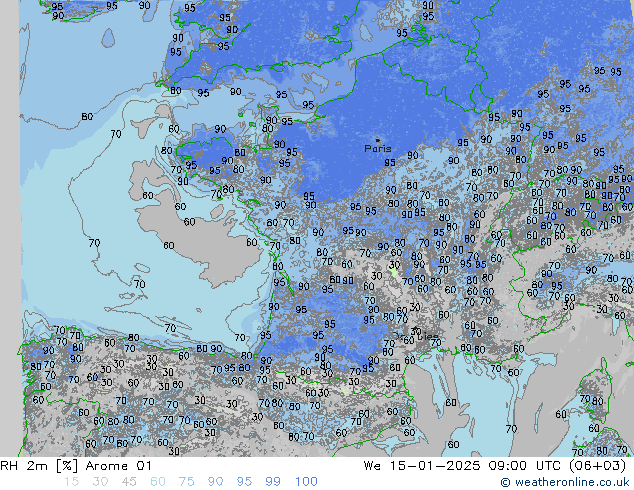Image resolution: width=634 pixels, height=490 pixels.
Task: Click legend value 90 in the colour scale
Action: [x=215, y=482]
